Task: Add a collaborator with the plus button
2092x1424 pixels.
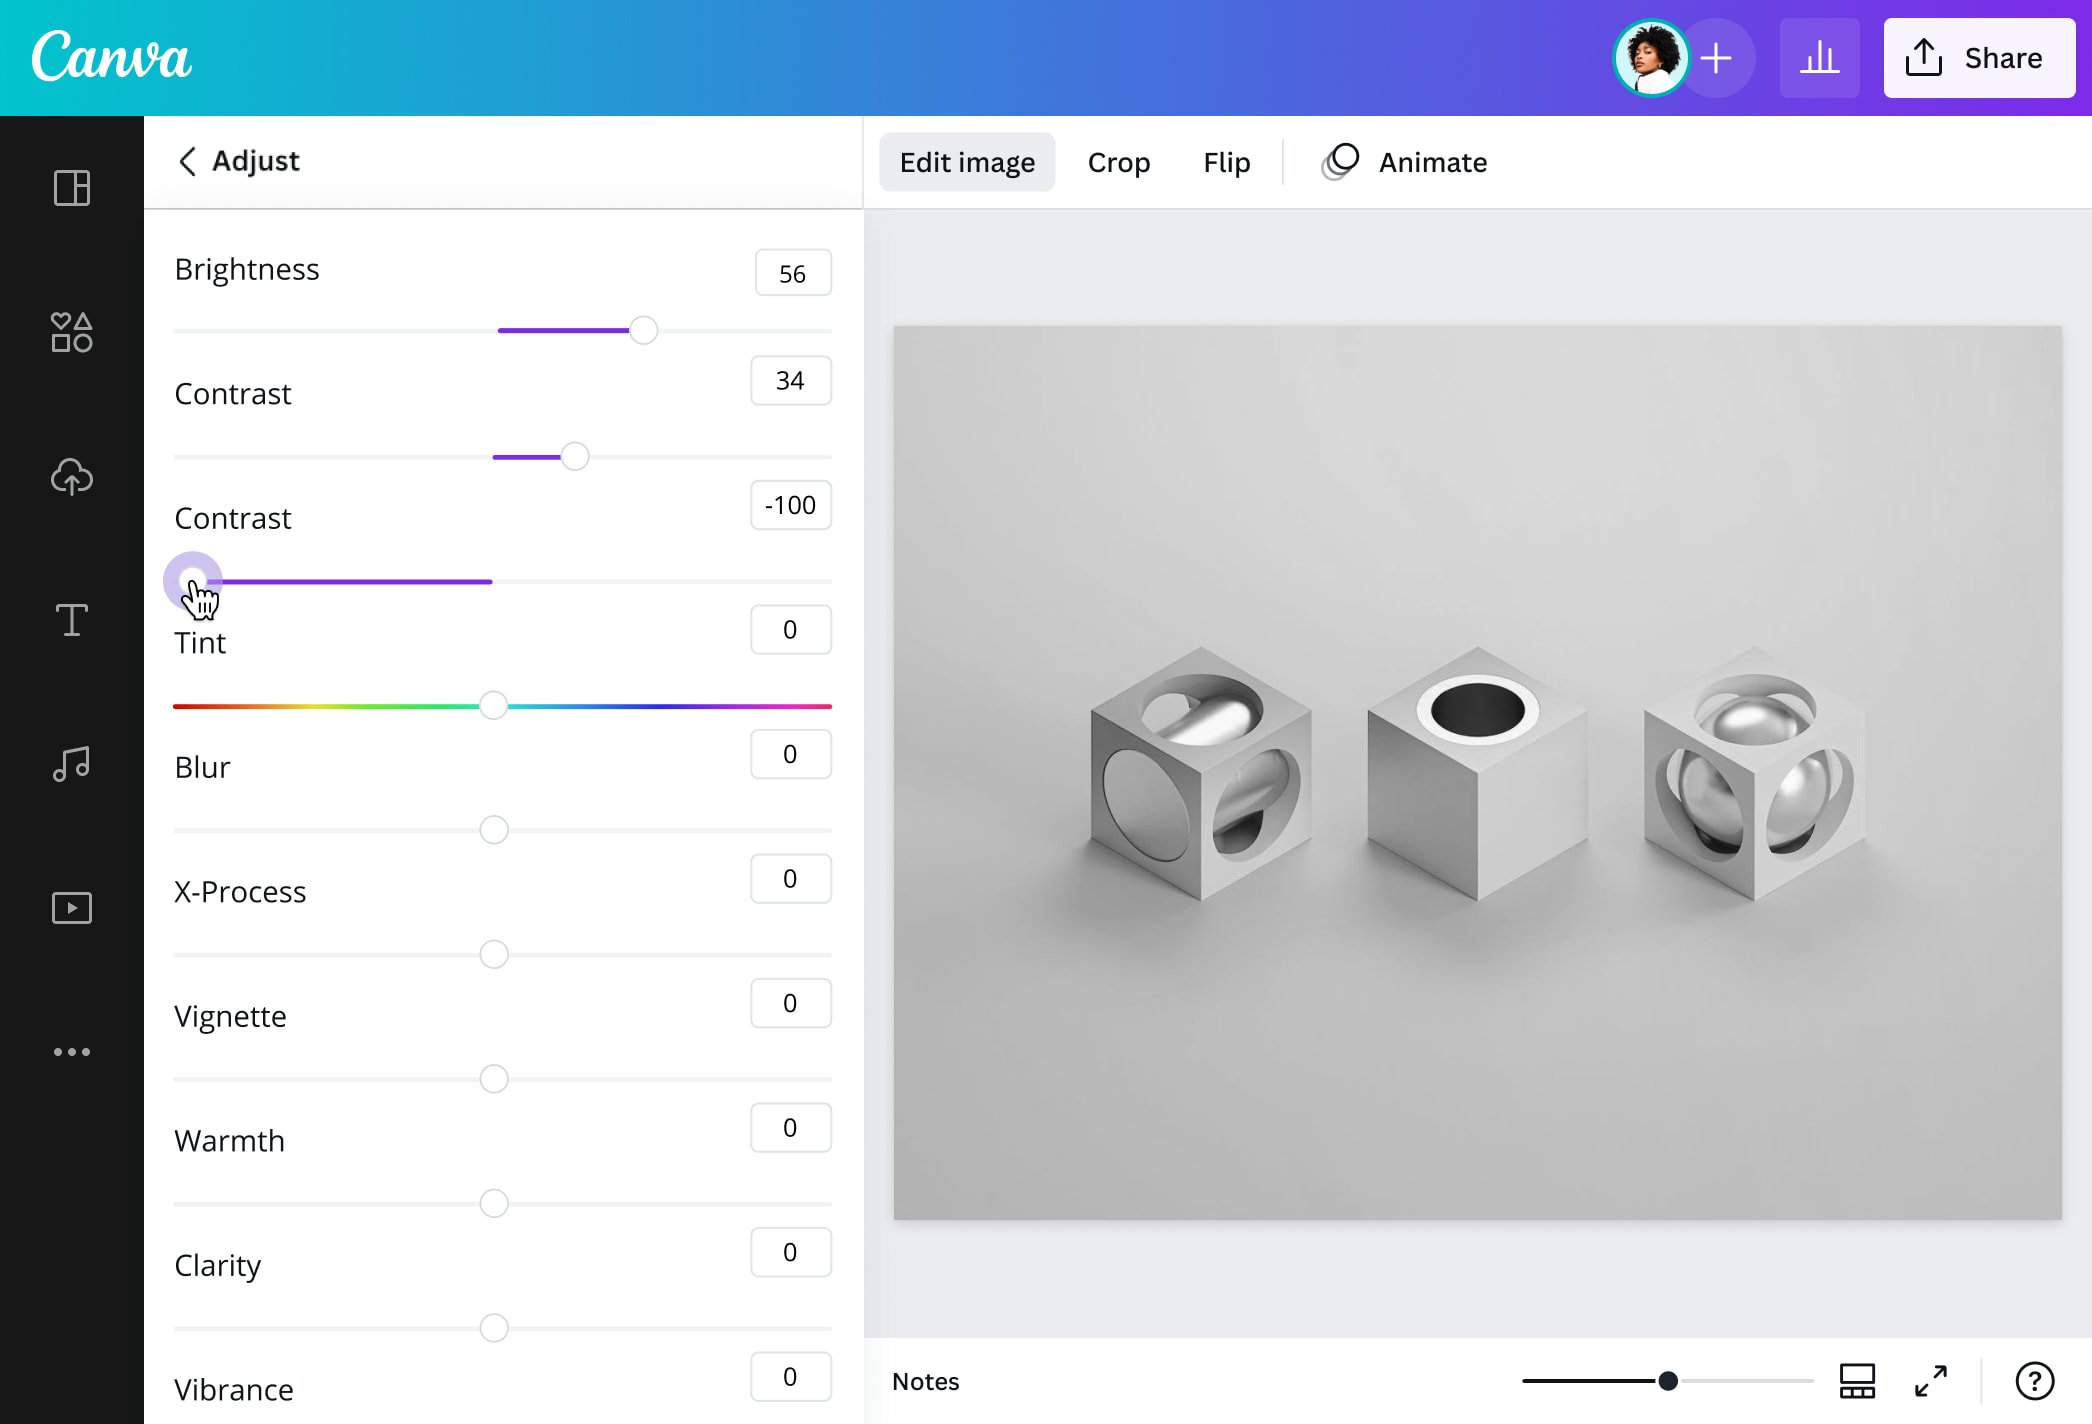Action: [x=1717, y=57]
